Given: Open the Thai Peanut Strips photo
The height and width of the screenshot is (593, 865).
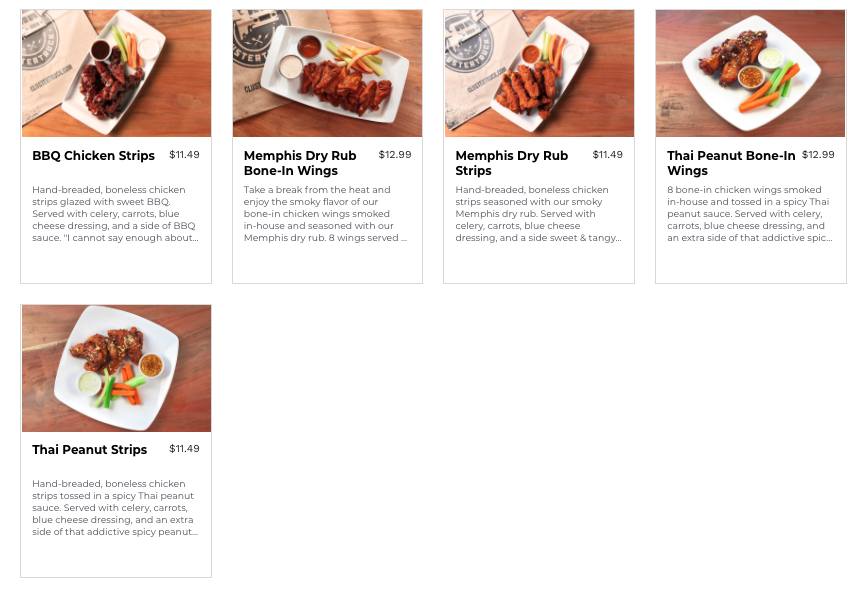Looking at the screenshot, I should coord(116,368).
